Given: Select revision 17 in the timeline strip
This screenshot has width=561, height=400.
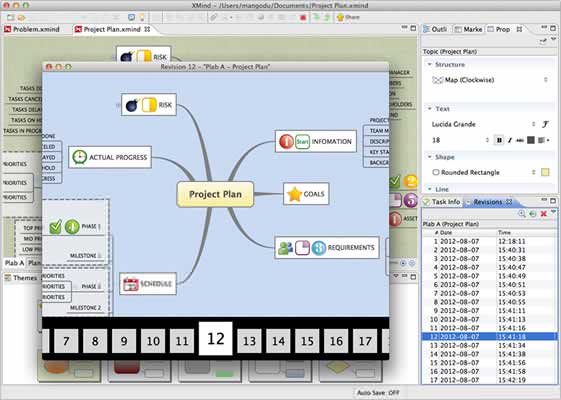Looking at the screenshot, I should (365, 341).
